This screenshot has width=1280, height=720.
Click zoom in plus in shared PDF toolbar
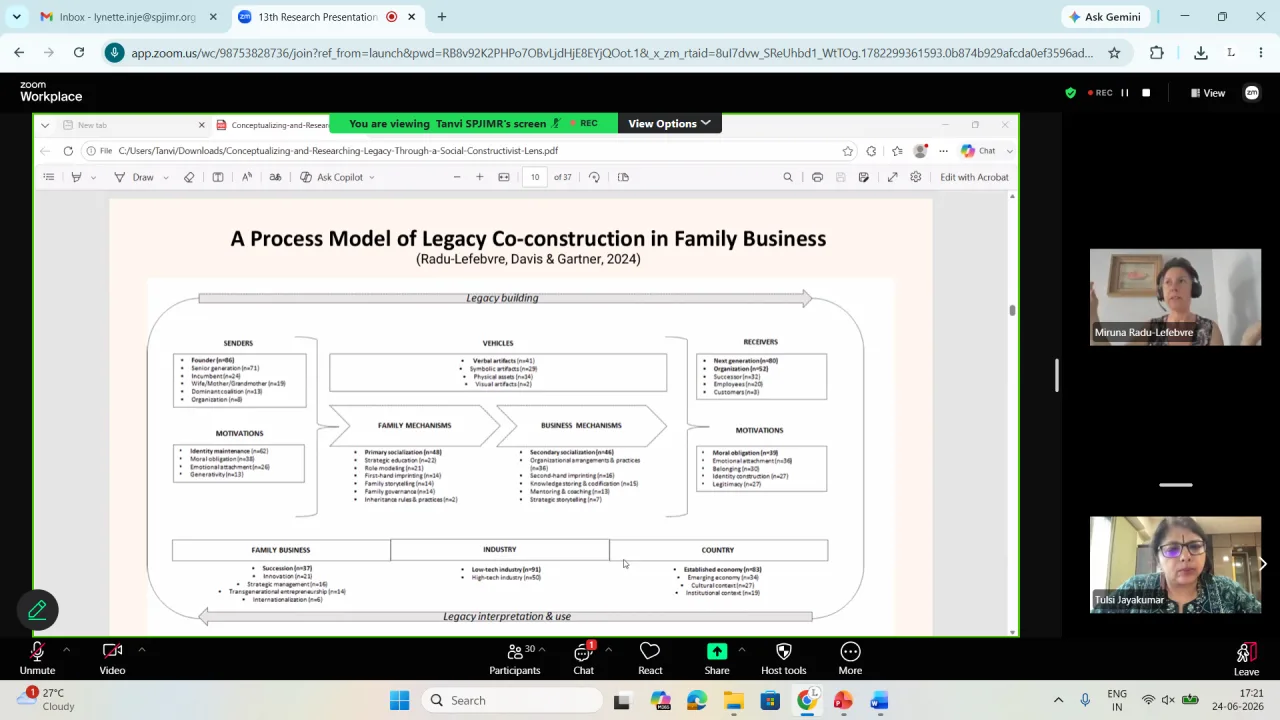point(479,177)
